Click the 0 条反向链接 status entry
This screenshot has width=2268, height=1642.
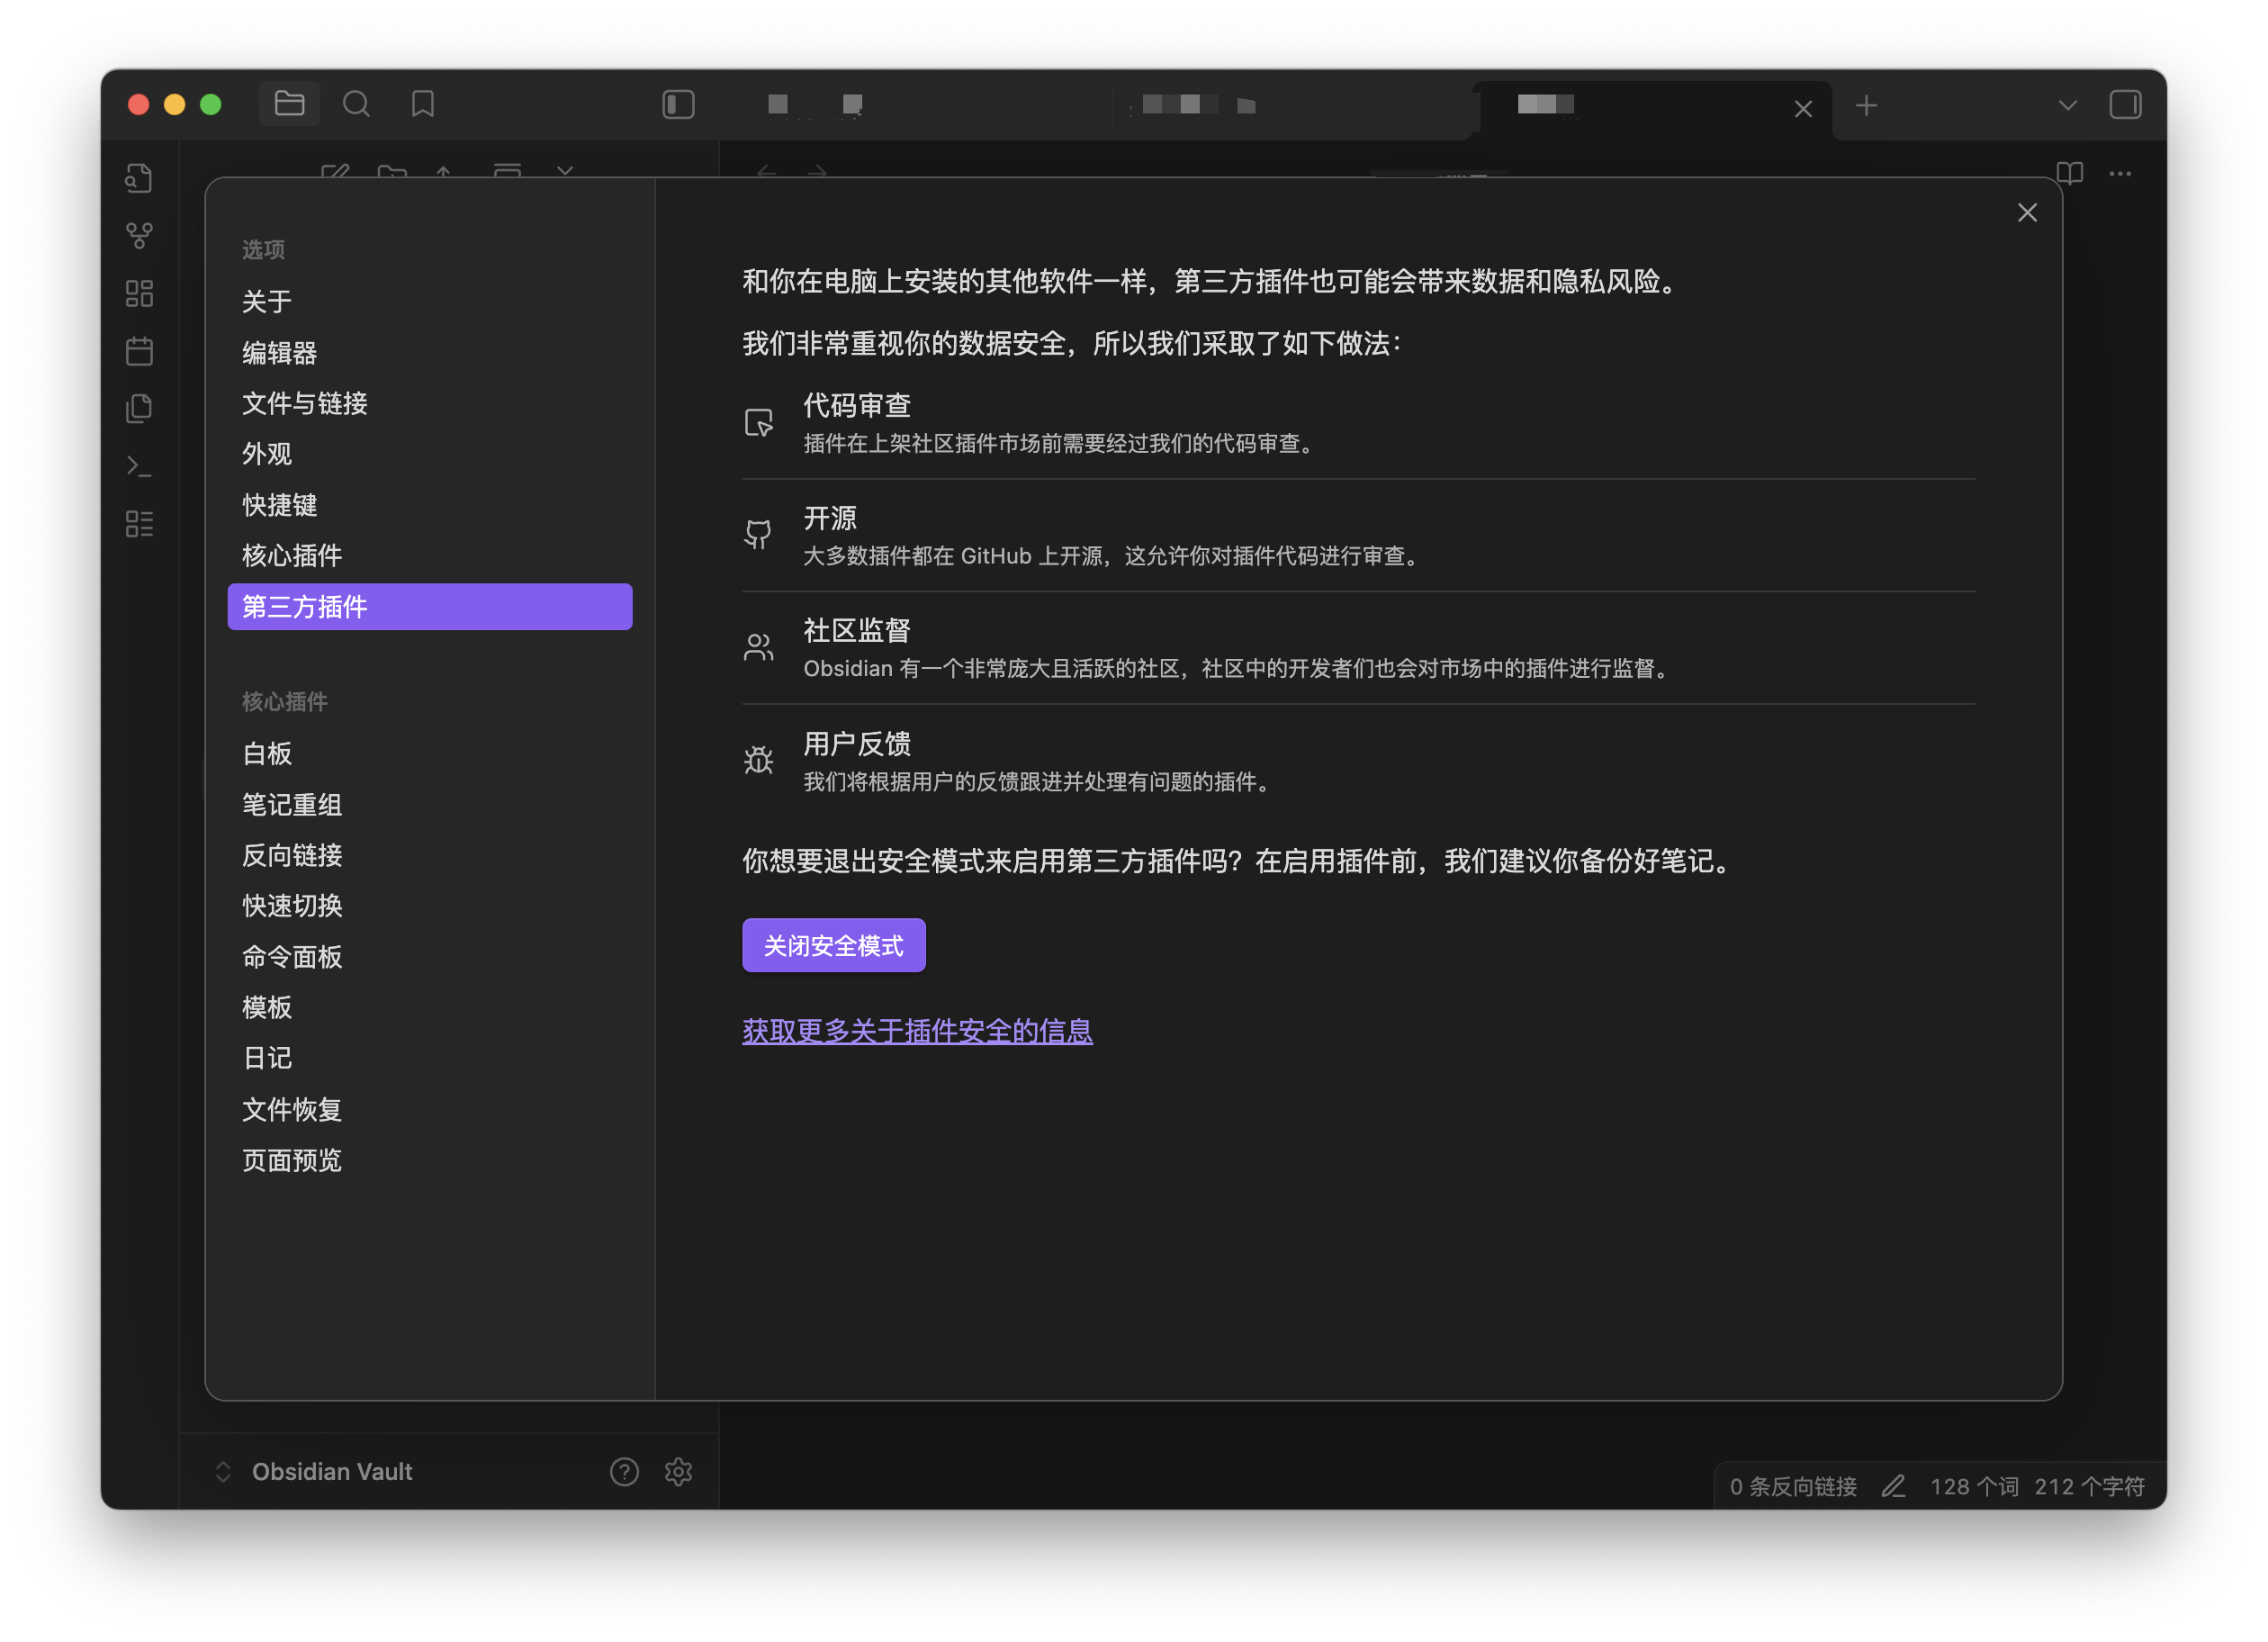point(1792,1486)
